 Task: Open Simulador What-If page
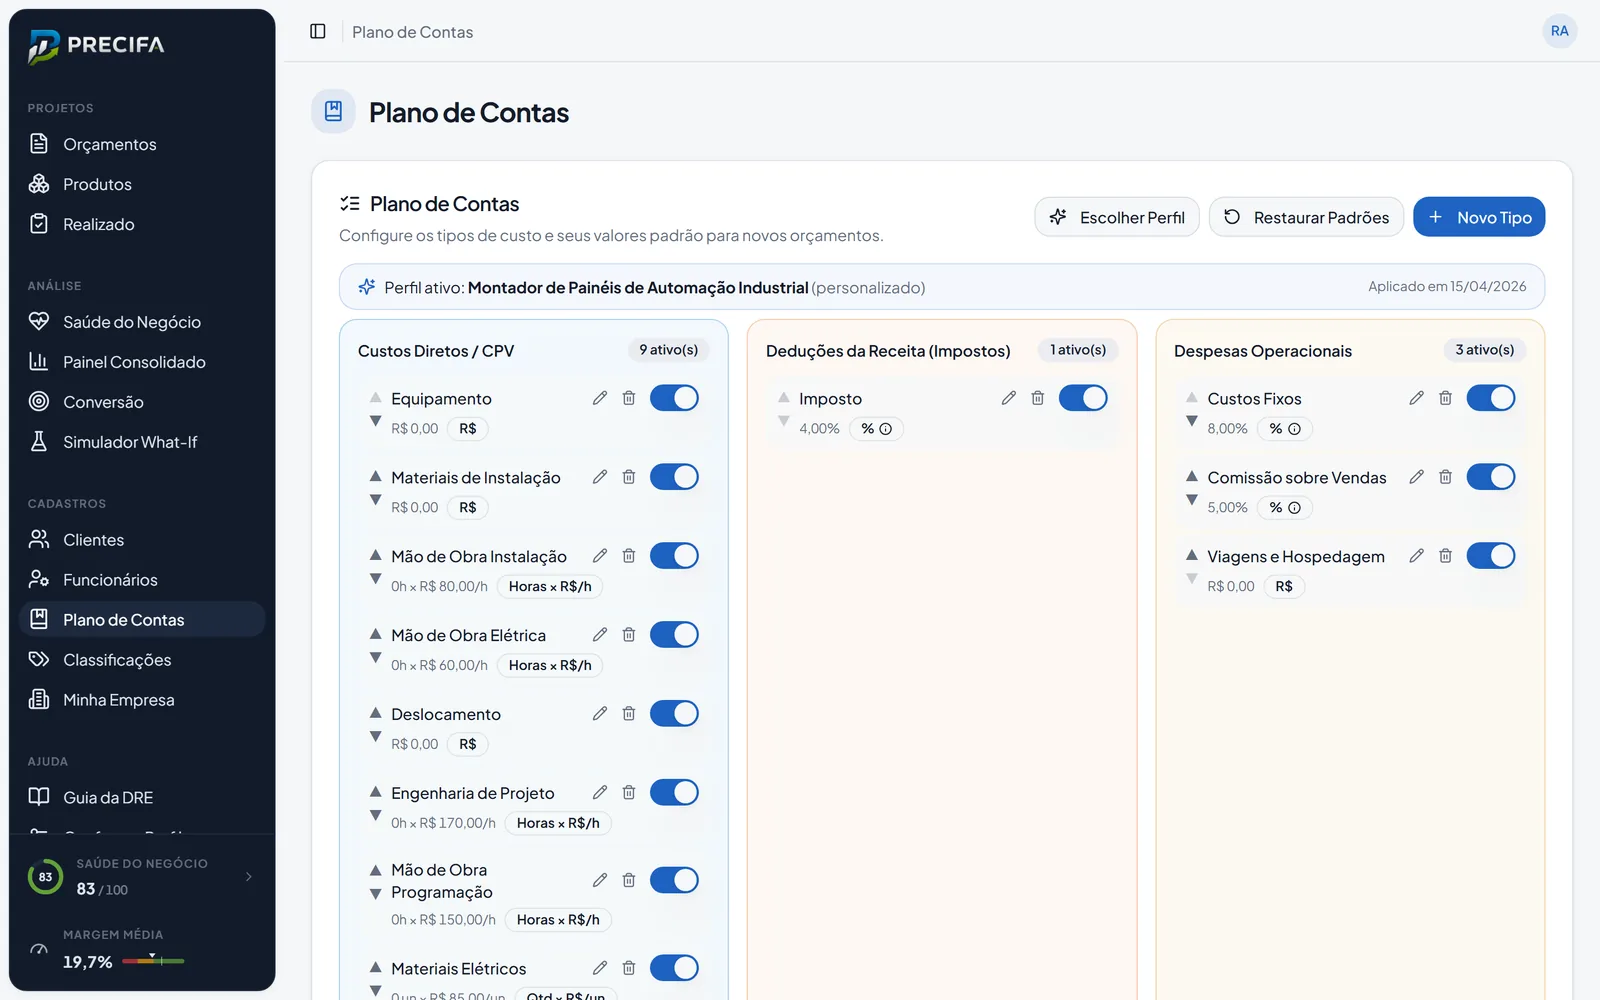[142, 442]
